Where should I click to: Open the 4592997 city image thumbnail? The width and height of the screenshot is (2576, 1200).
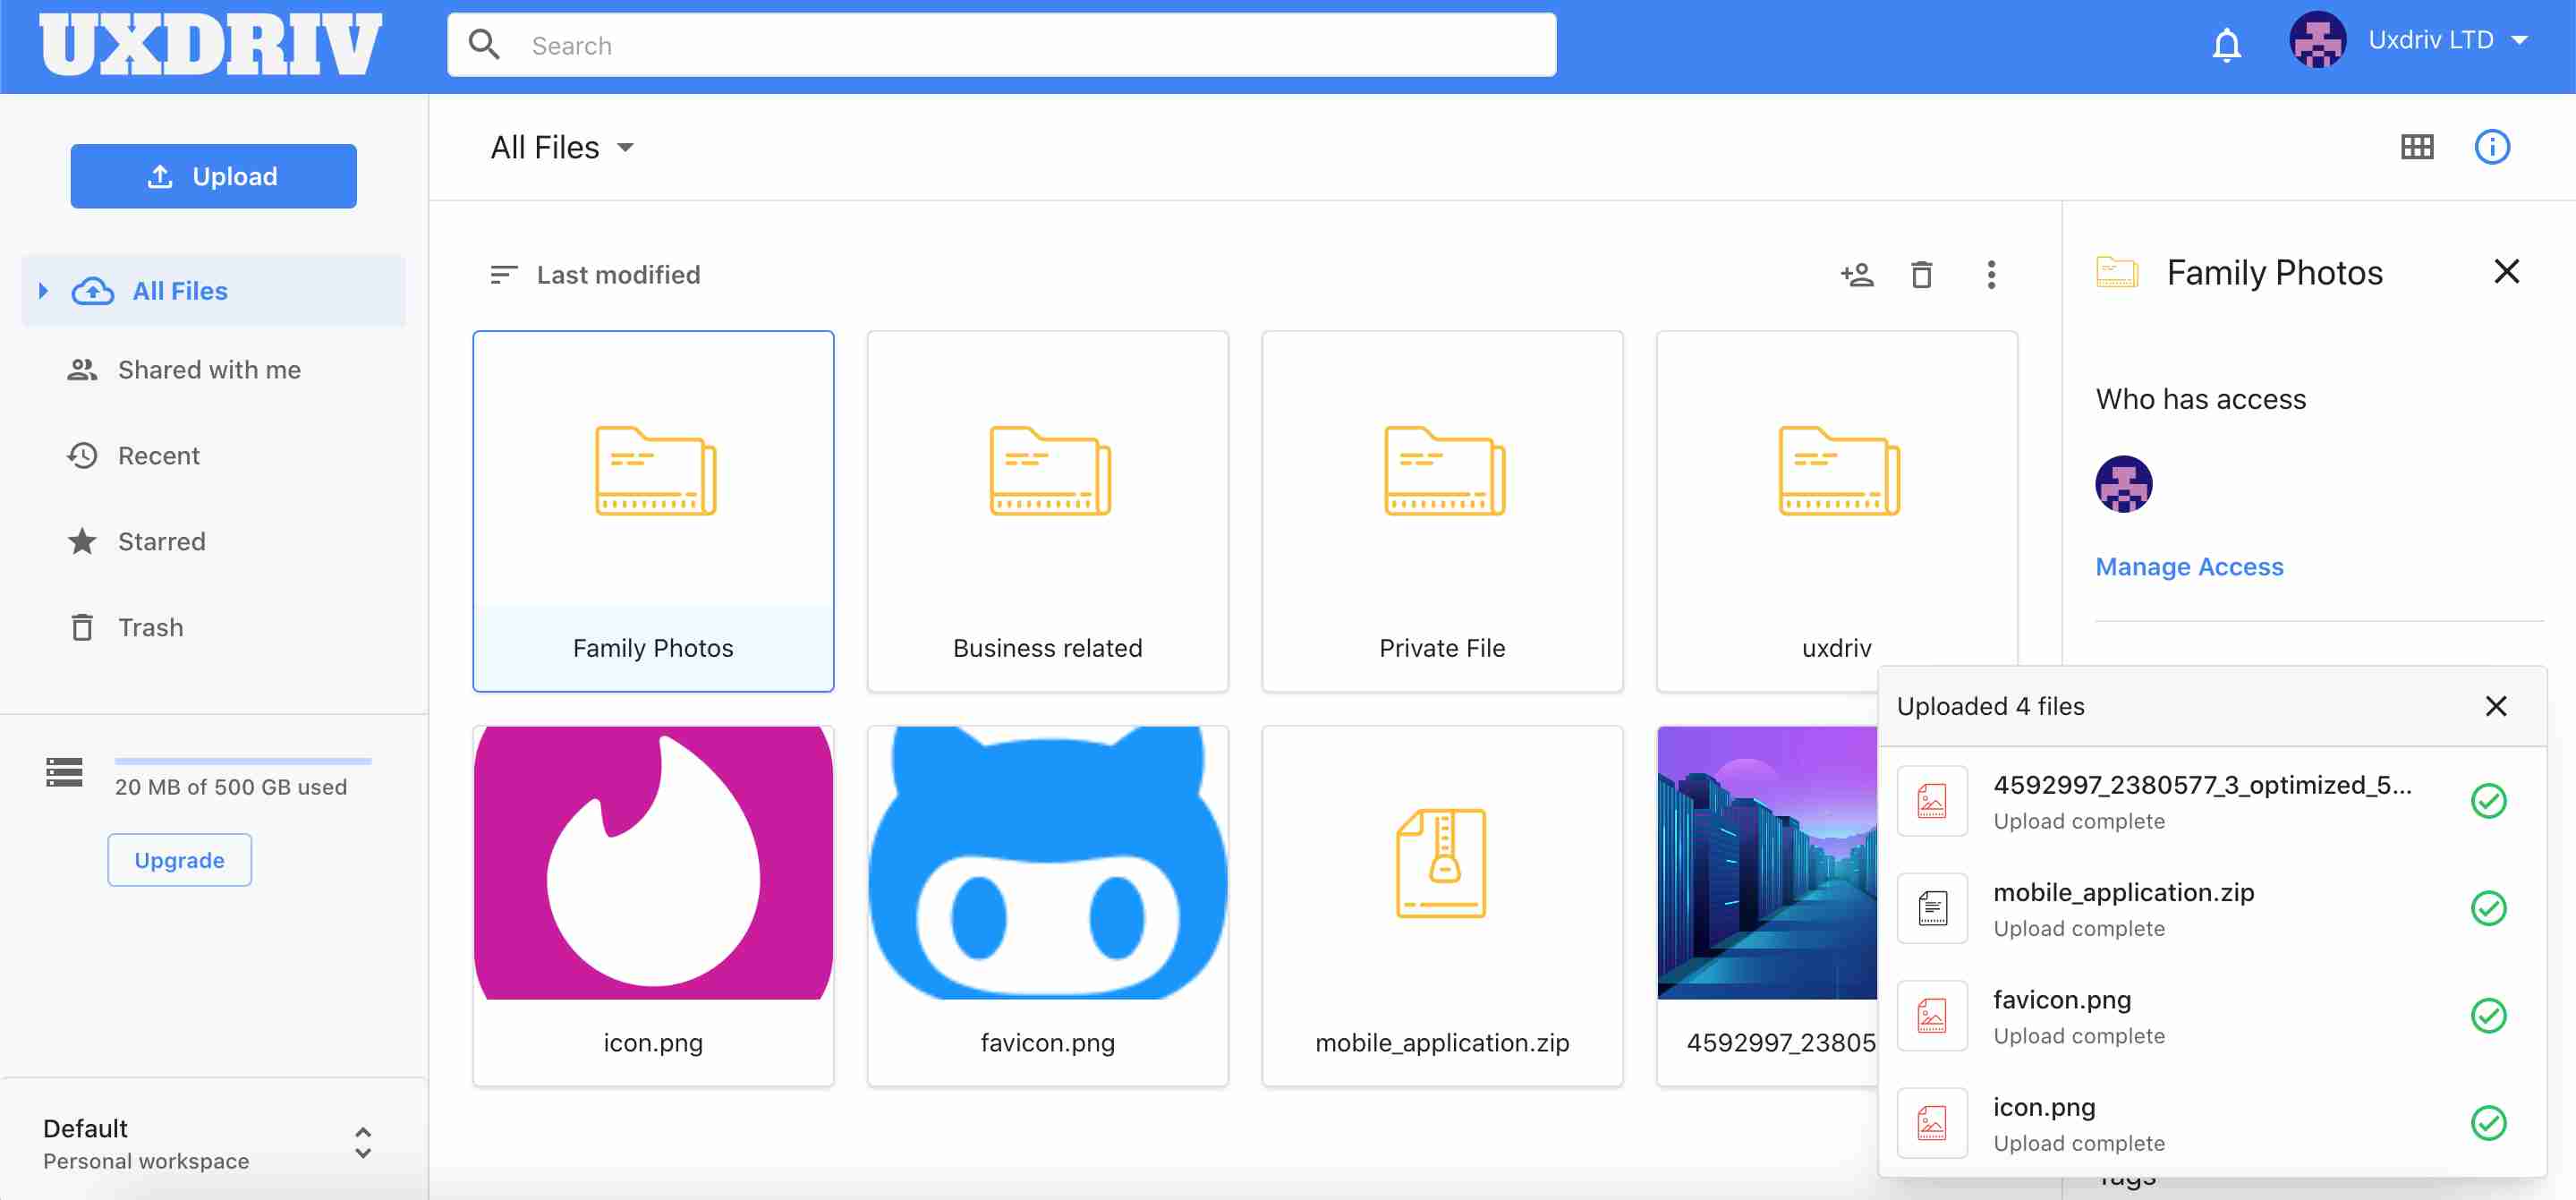coord(1767,863)
